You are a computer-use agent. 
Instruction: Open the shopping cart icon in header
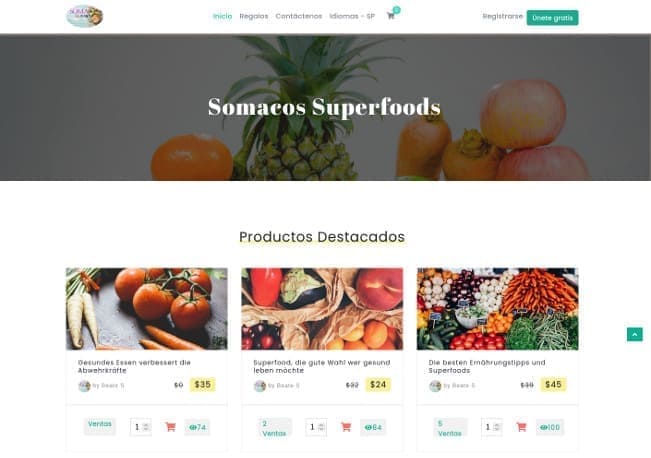(x=391, y=16)
